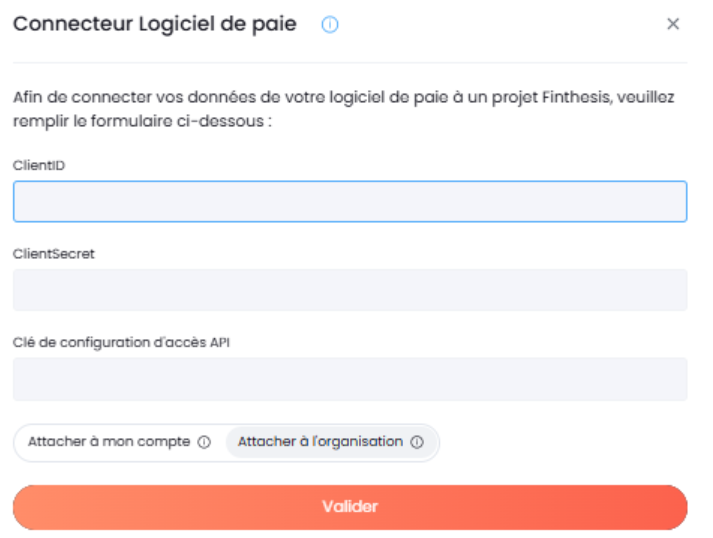Show info tooltip for Attacher à mon compte
This screenshot has height=538, width=713.
point(204,442)
